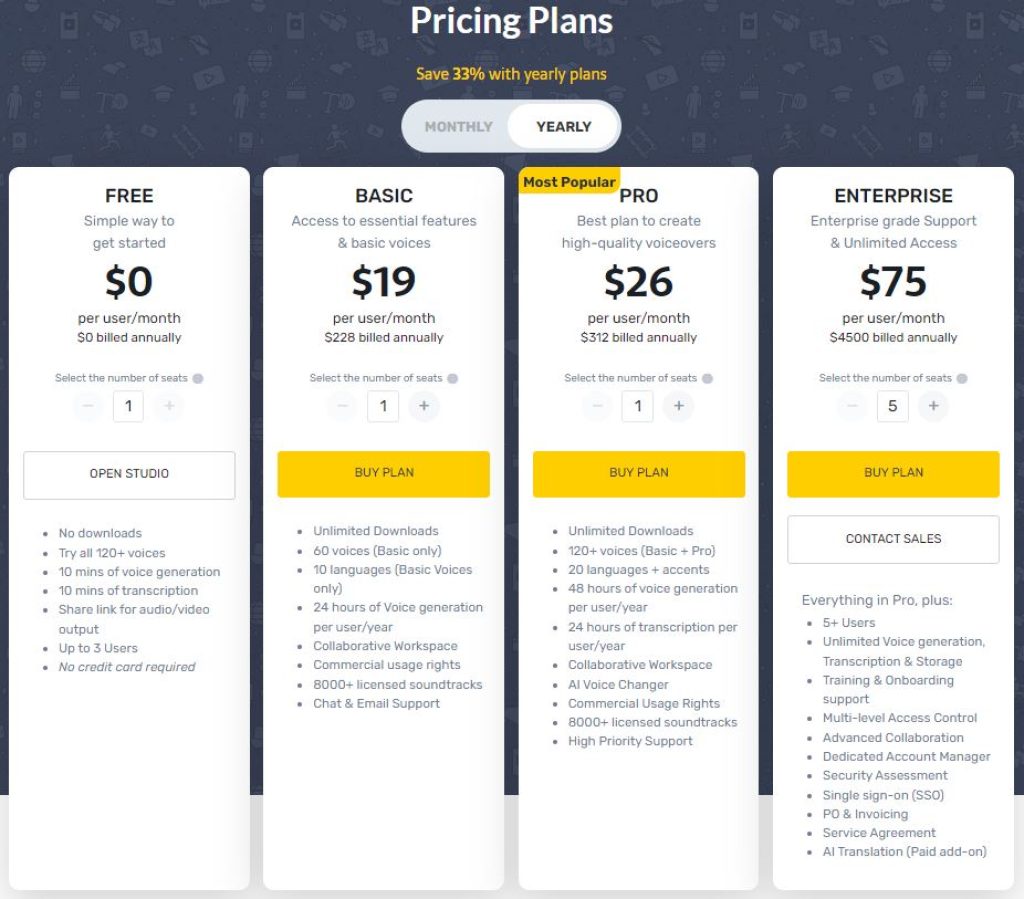Viewport: 1024px width, 899px height.
Task: Increase seat count for Basic plan
Action: (425, 407)
